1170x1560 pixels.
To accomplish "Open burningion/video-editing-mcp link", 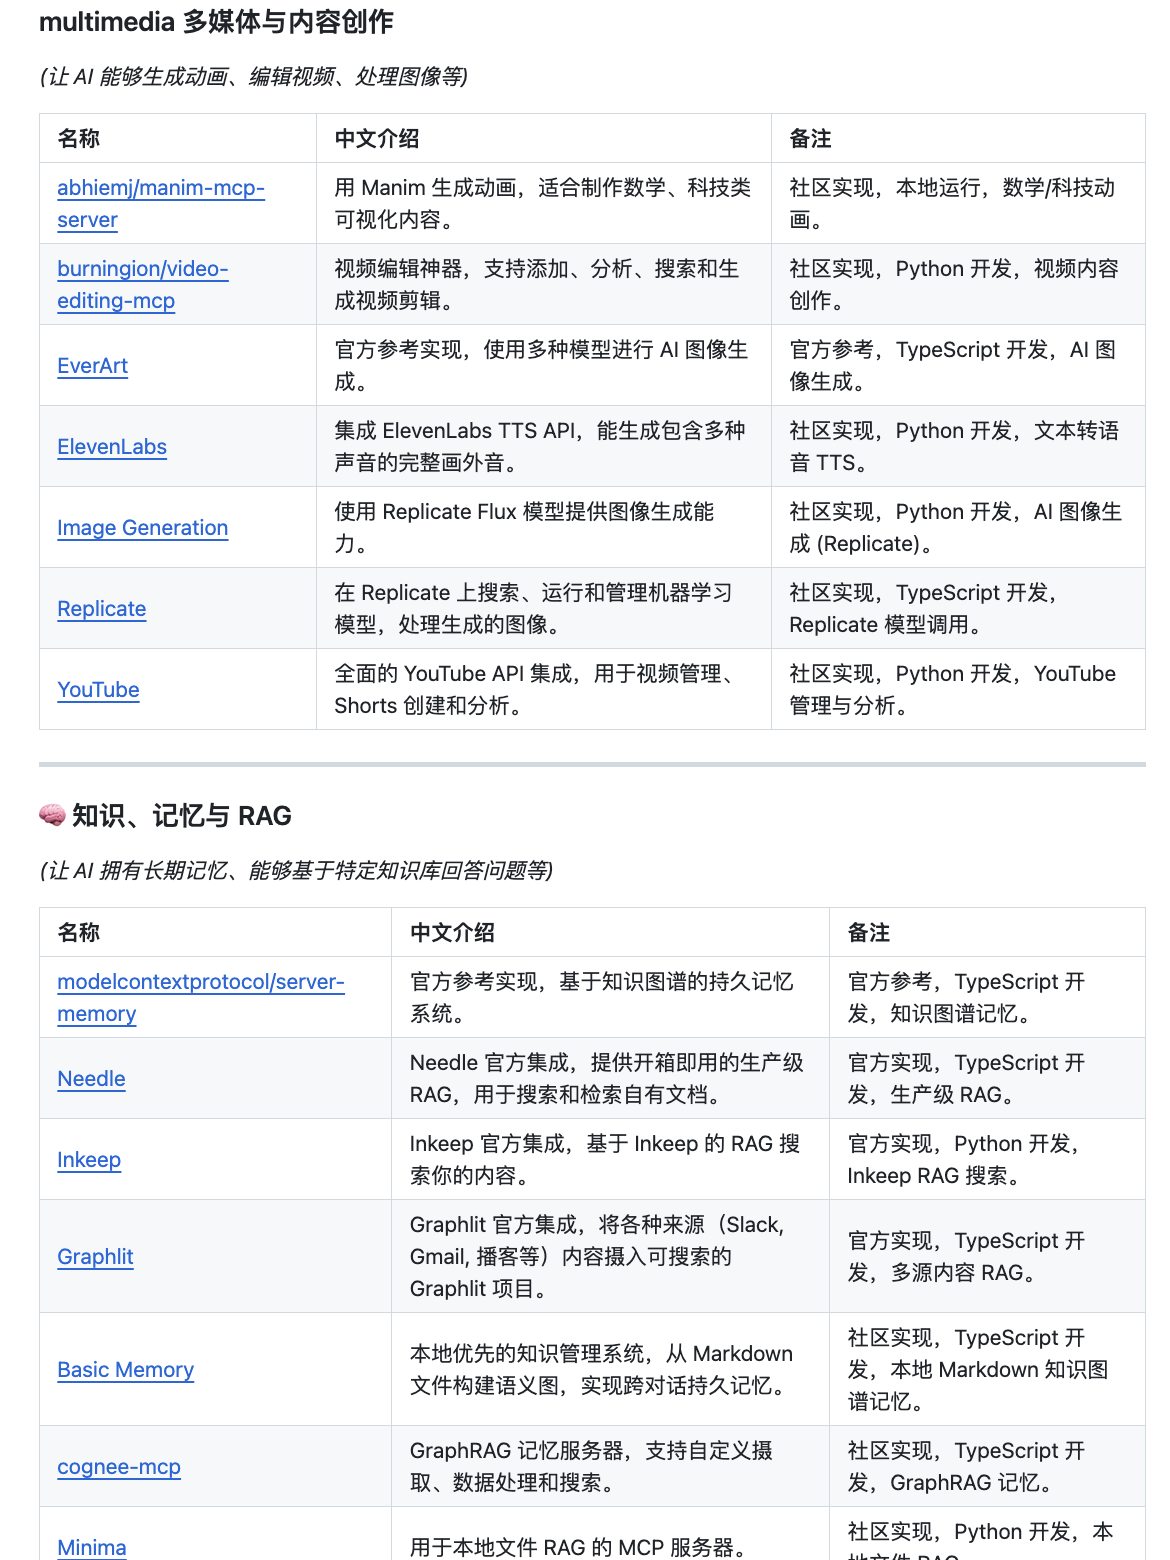I will coord(143,285).
